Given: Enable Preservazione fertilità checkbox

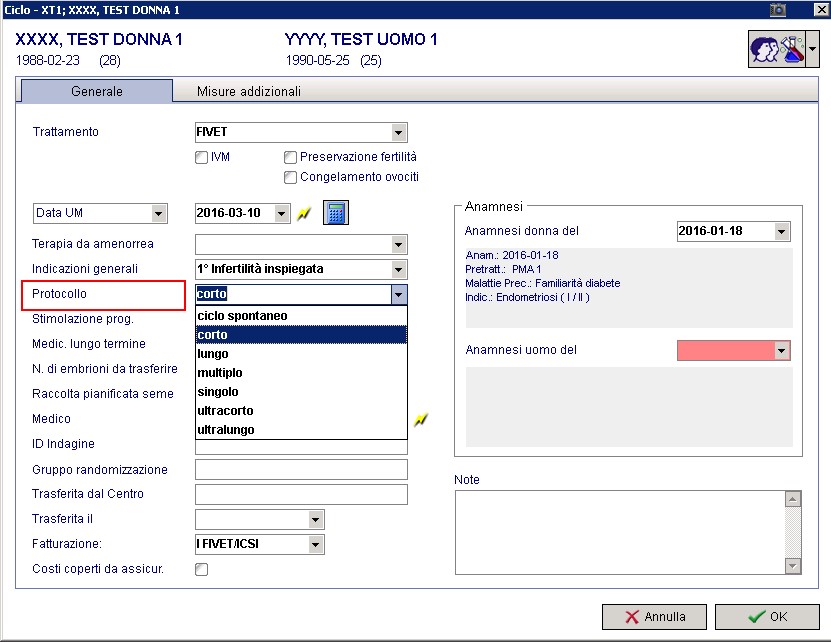Looking at the screenshot, I should [x=290, y=157].
